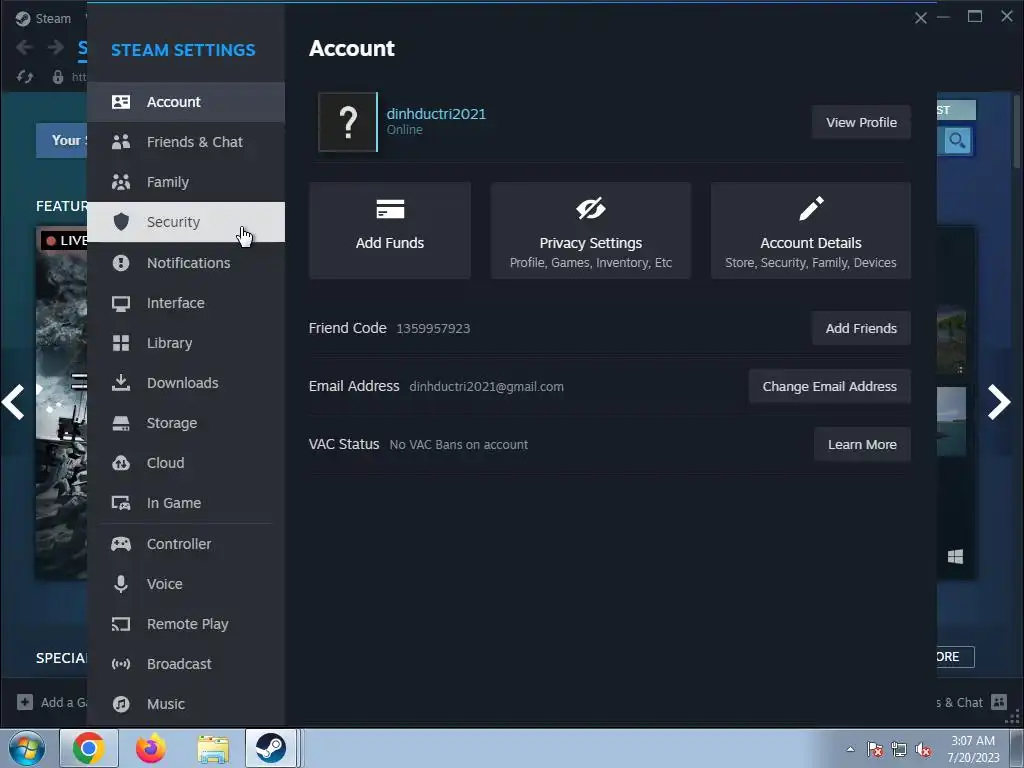Screen dimensions: 1024x768
Task: Click Remote Play settings label
Action: click(187, 624)
